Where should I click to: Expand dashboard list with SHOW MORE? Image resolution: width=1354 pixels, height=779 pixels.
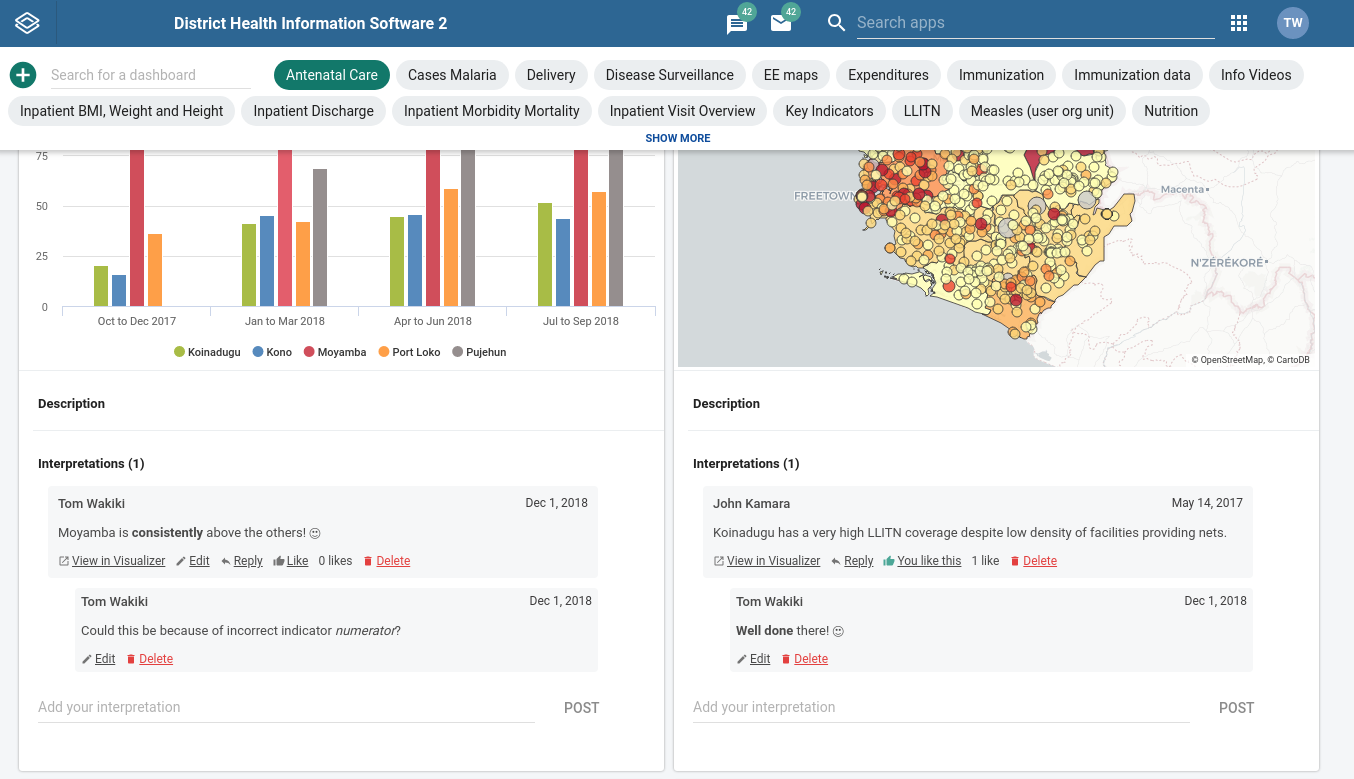point(678,138)
